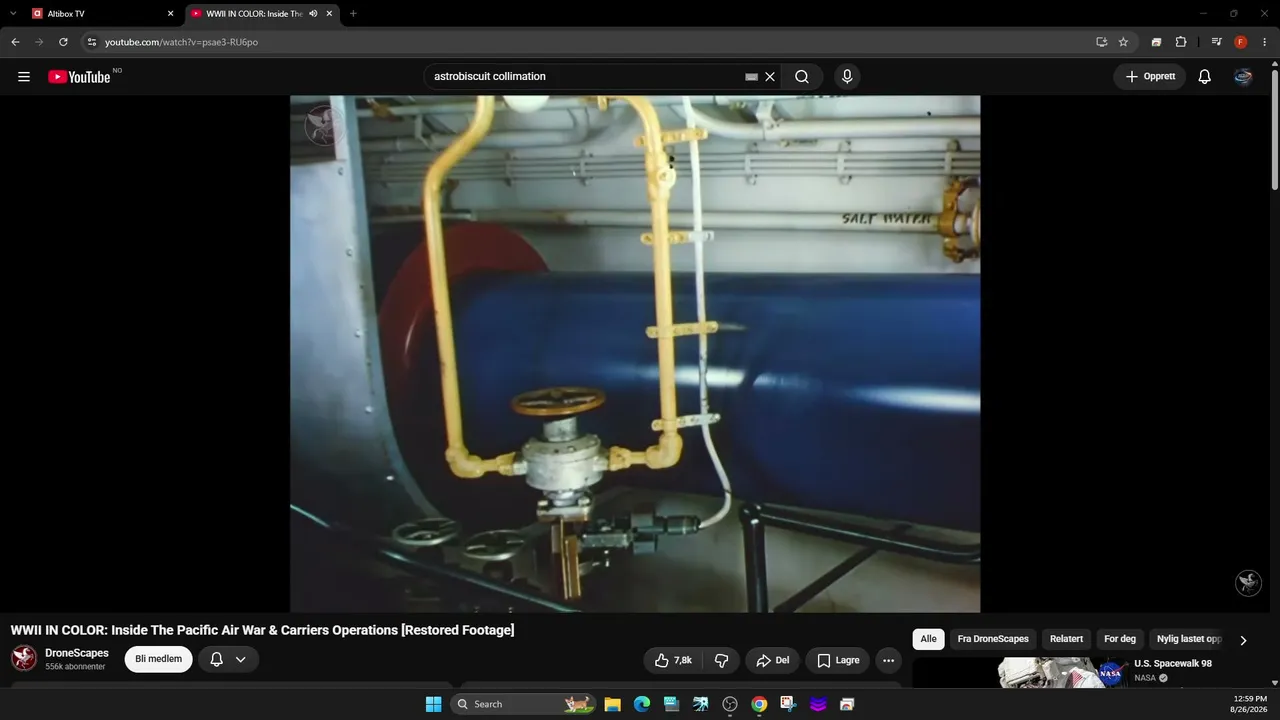Open a new browser tab

[x=353, y=14]
